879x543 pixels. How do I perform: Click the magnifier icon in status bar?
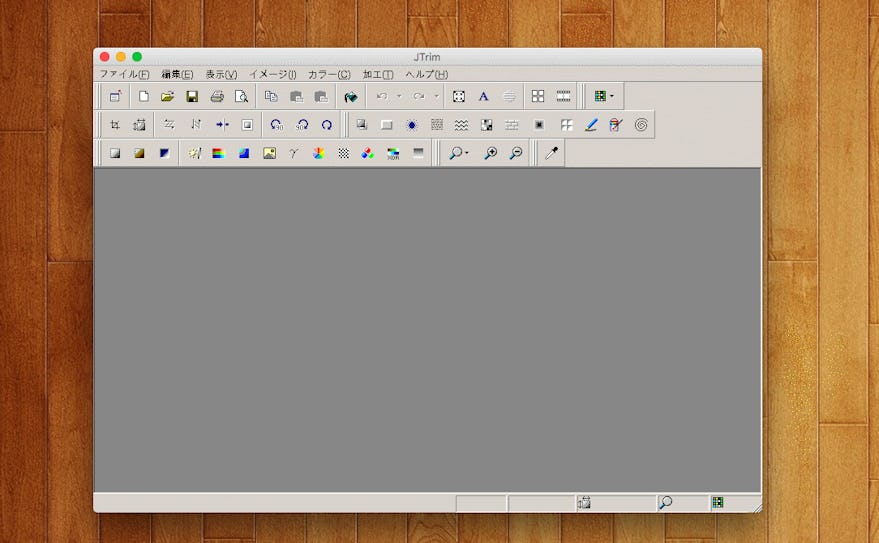665,503
